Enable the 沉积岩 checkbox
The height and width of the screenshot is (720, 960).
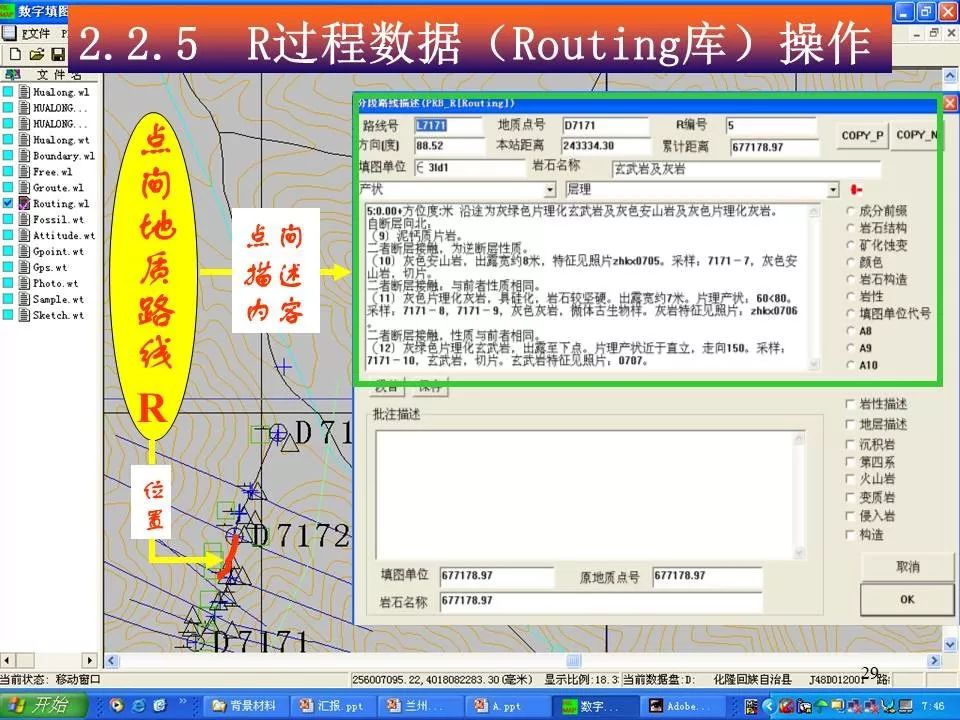pyautogui.click(x=851, y=443)
